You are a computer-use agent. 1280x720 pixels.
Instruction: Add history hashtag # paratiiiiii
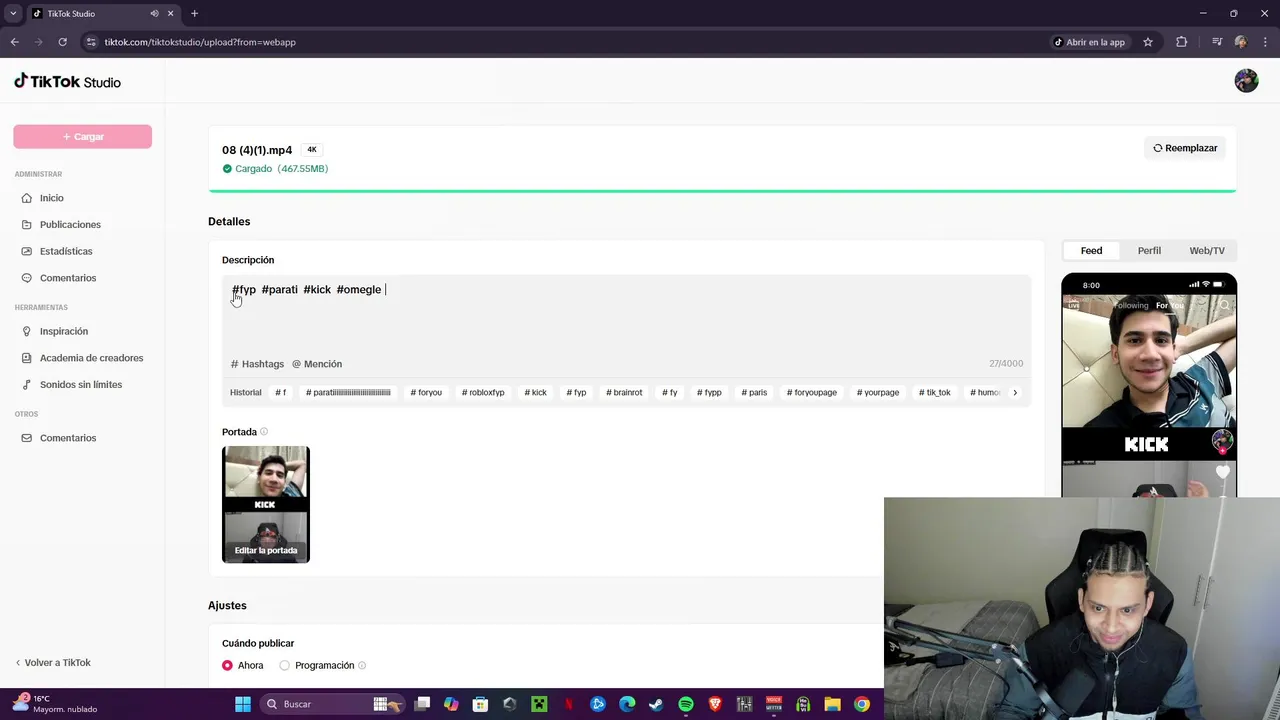point(348,393)
